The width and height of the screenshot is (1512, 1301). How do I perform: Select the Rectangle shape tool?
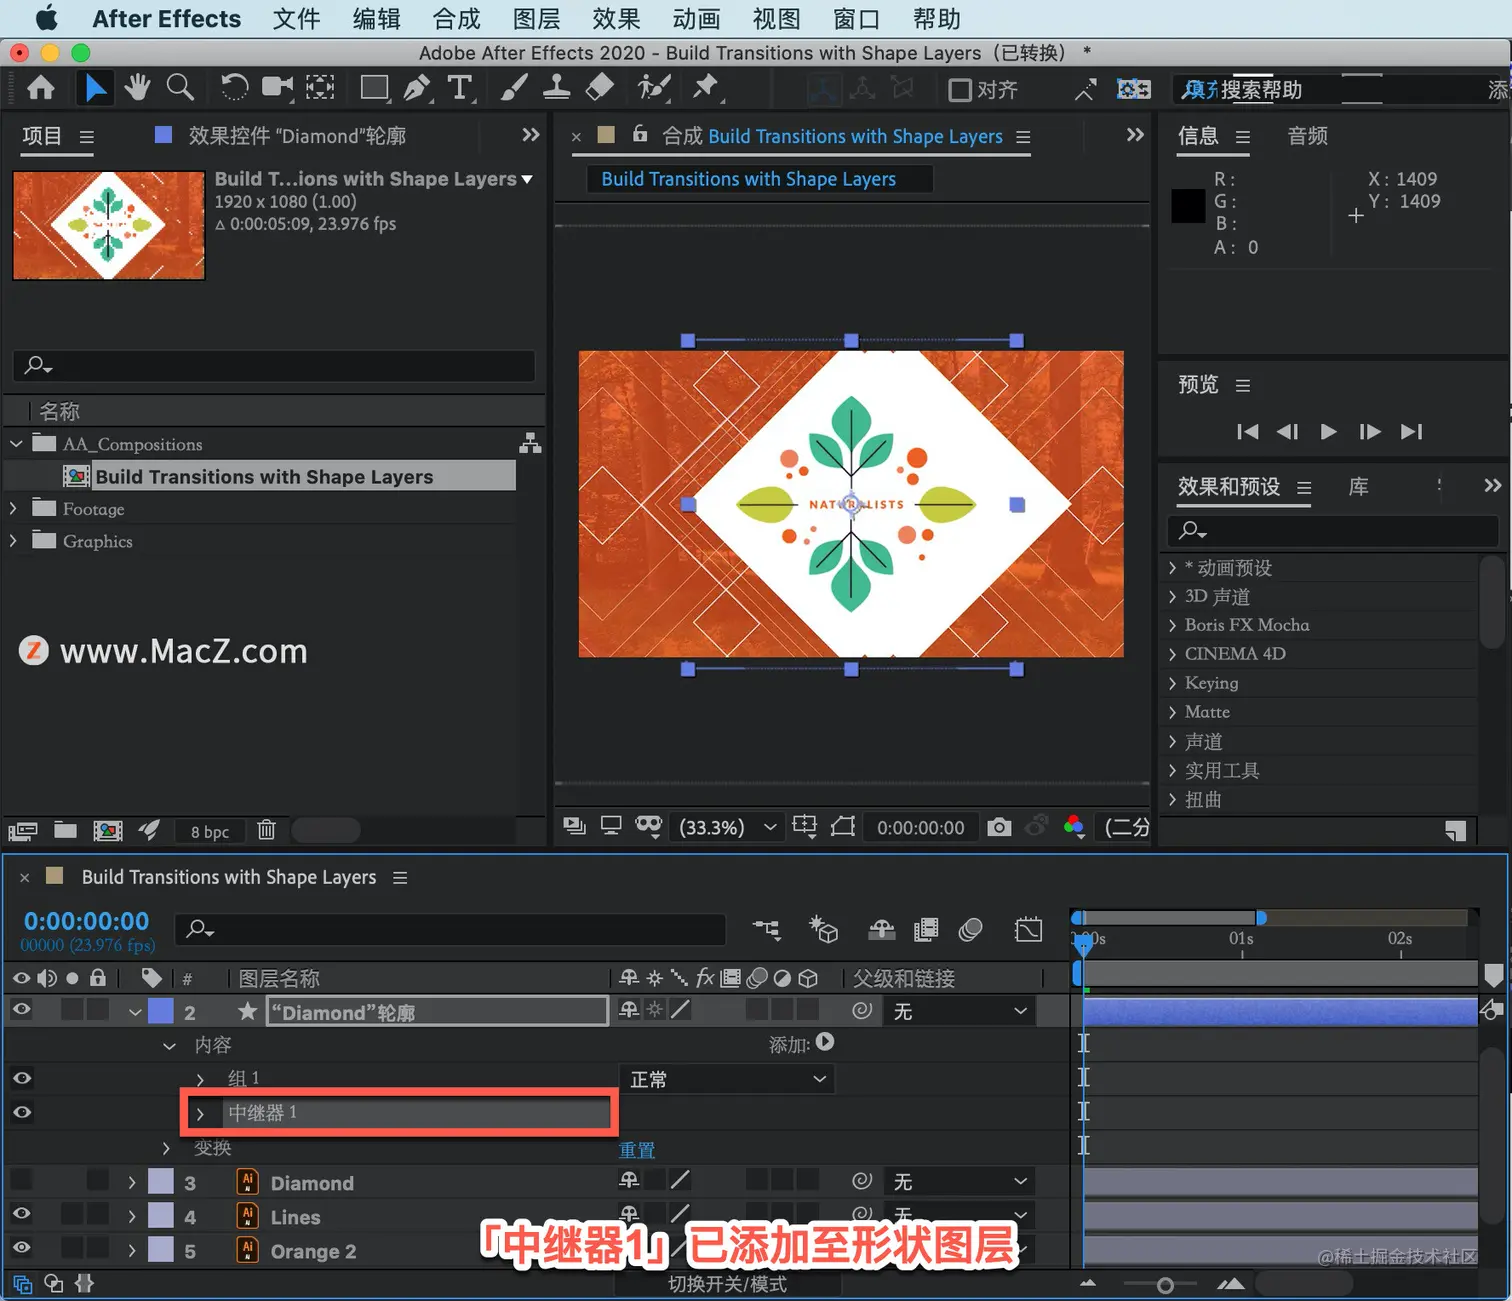374,89
